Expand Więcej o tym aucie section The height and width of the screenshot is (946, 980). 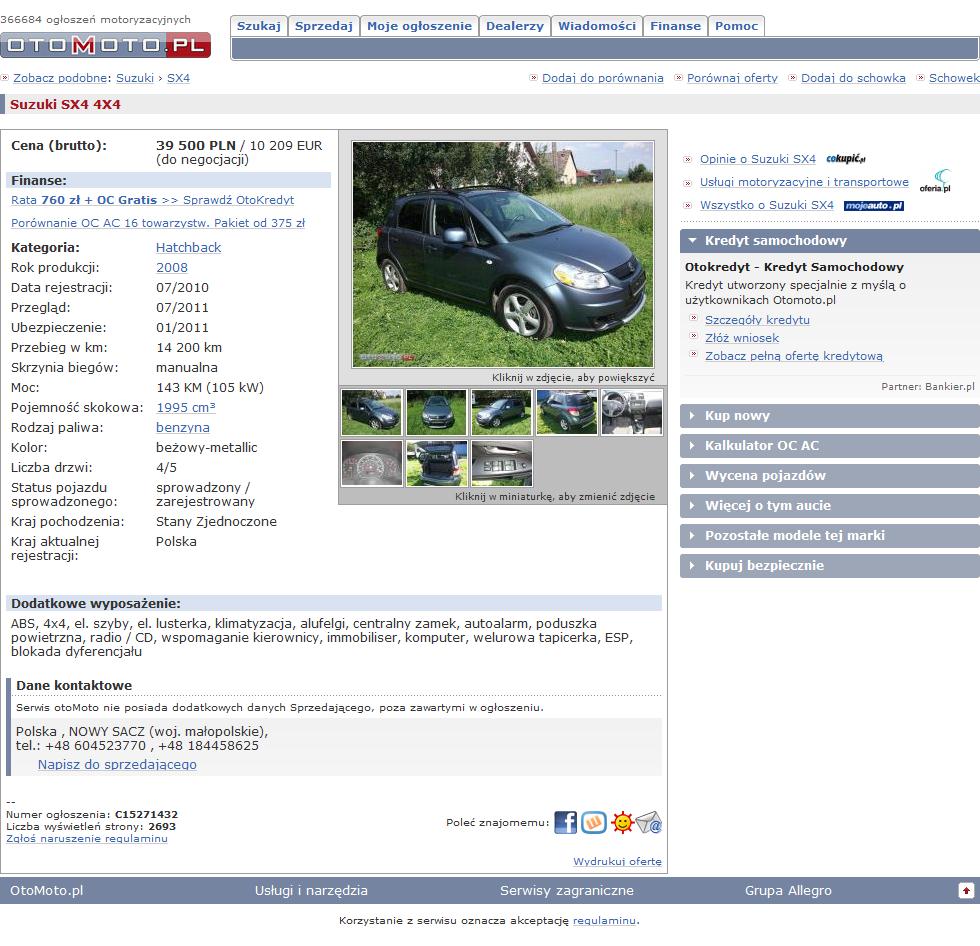830,505
